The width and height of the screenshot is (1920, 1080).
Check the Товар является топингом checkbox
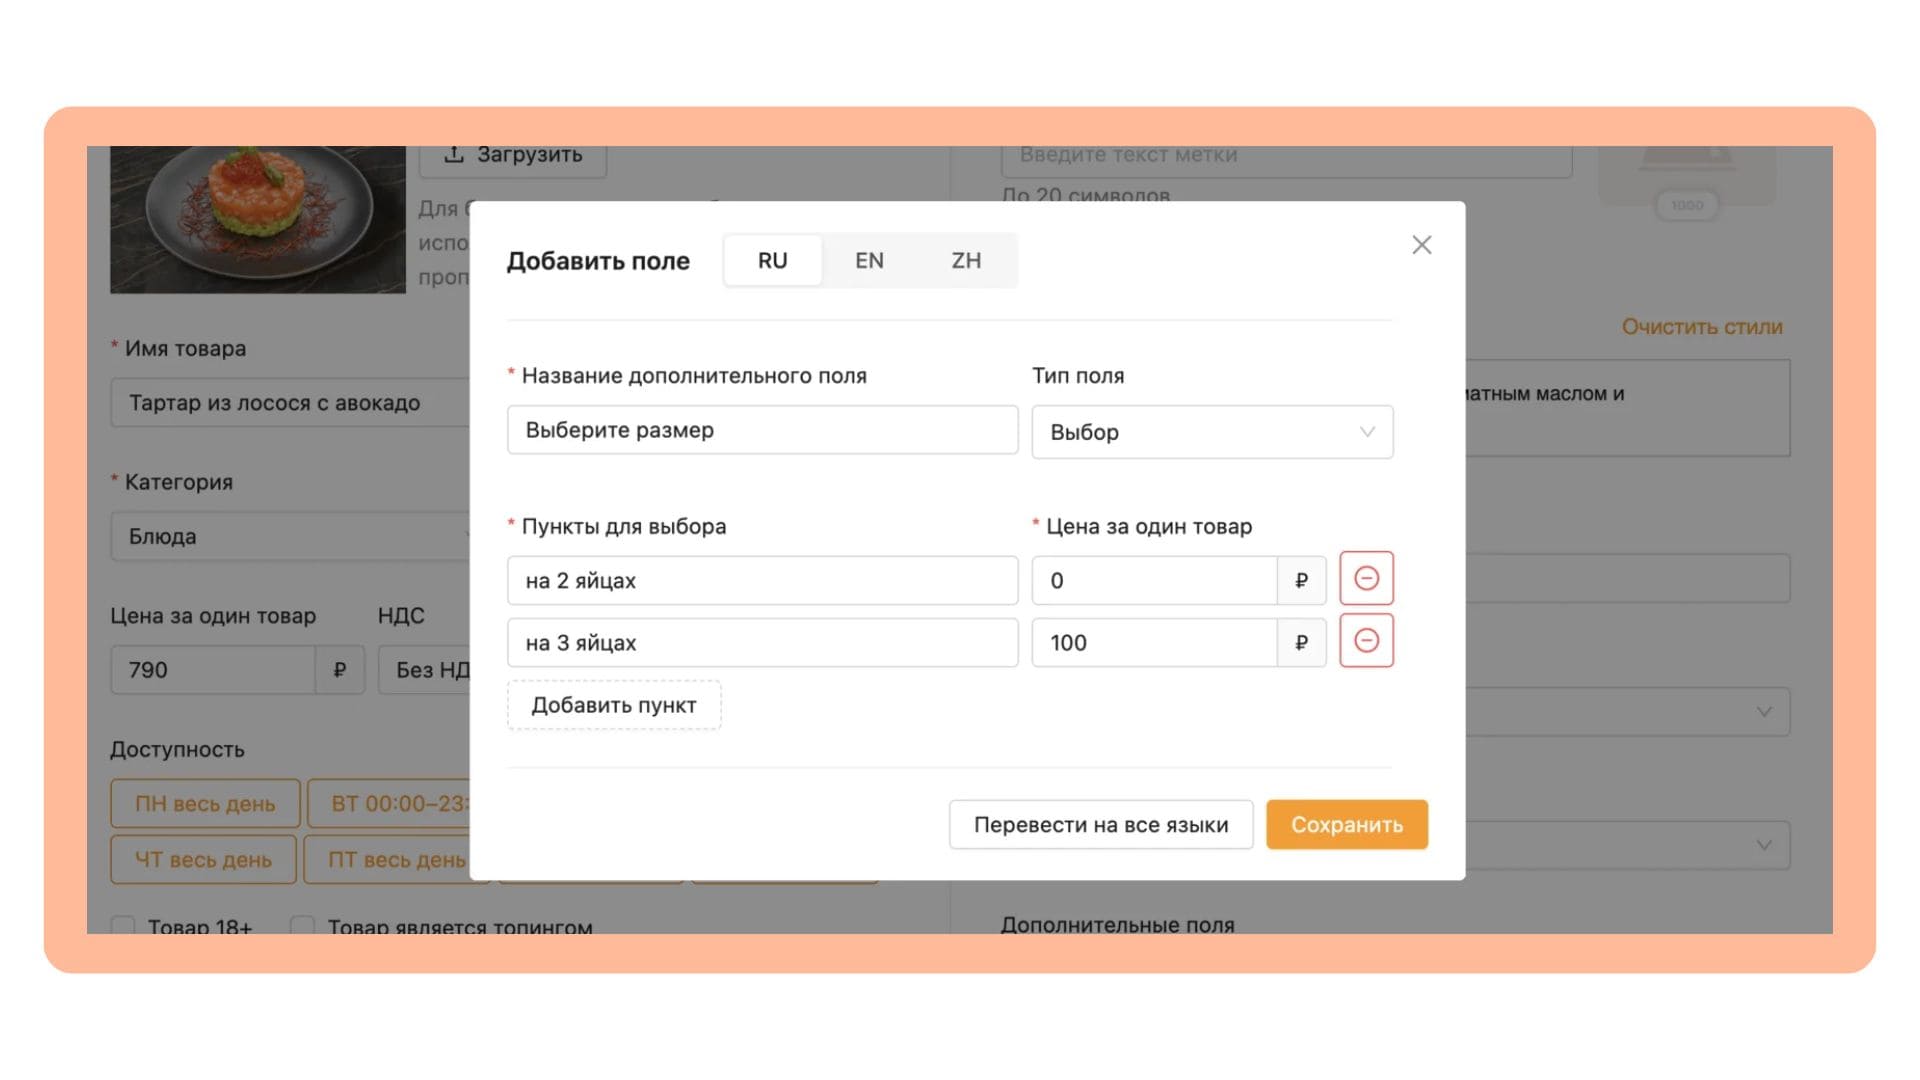point(302,926)
